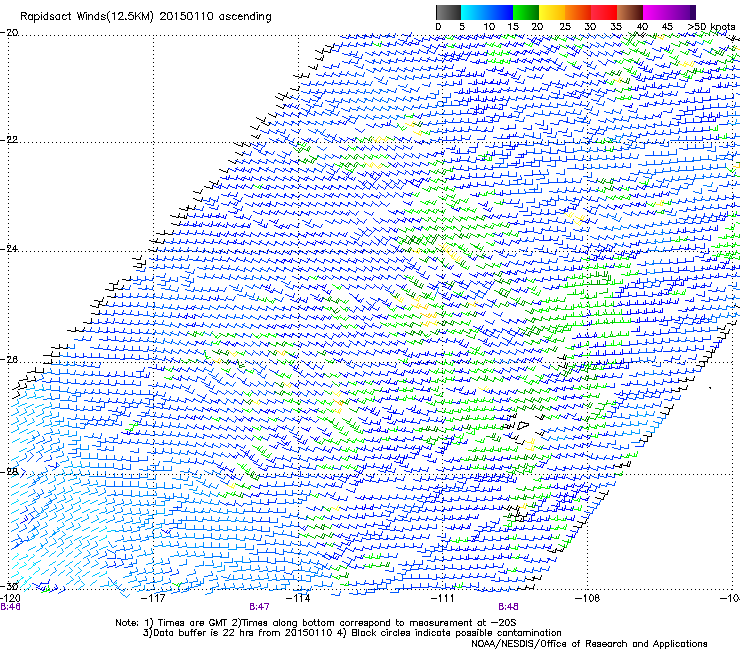Click the -111 longitude axis label

coord(443,598)
